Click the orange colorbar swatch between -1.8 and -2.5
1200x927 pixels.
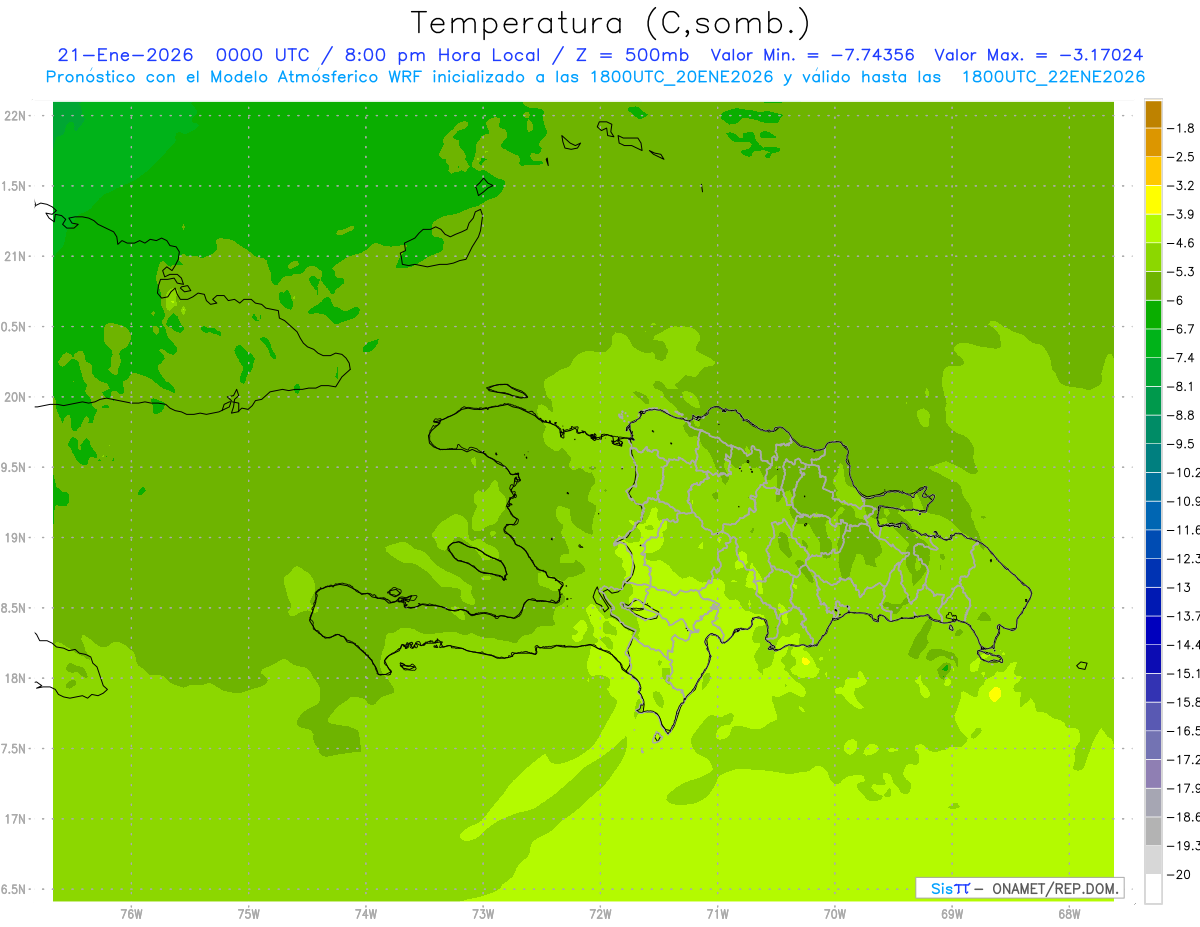click(1153, 143)
